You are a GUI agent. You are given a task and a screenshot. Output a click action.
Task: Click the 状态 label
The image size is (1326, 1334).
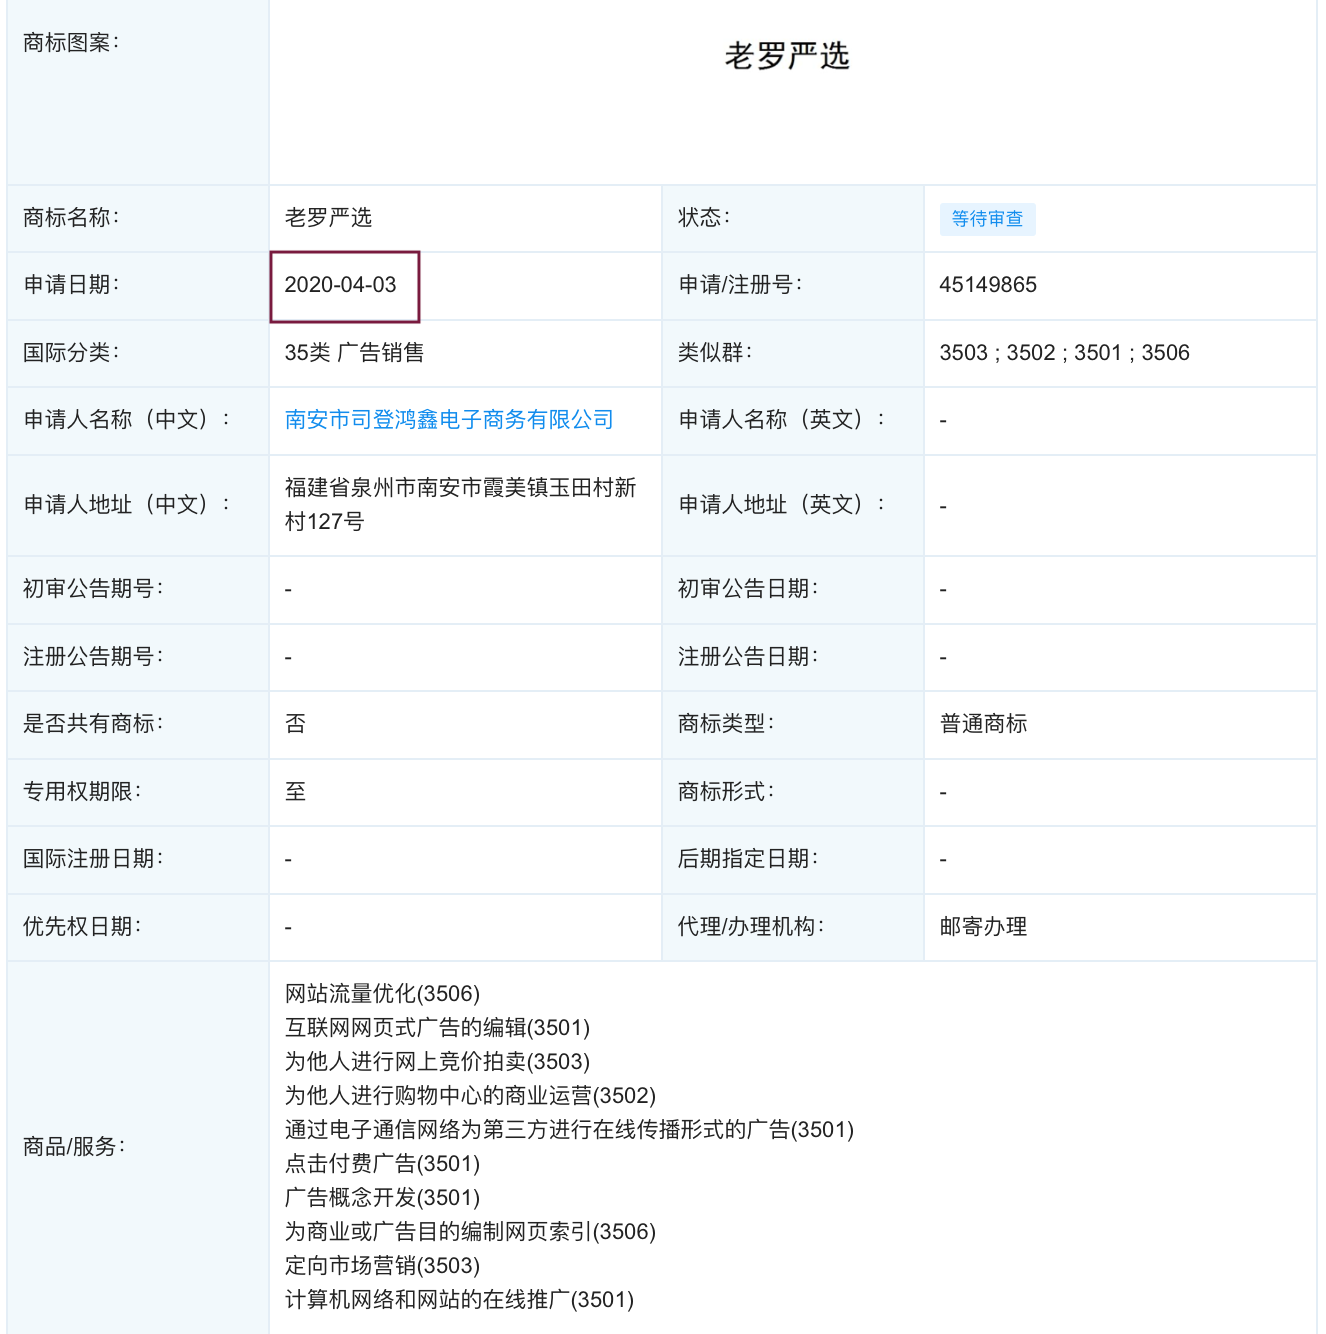704,218
